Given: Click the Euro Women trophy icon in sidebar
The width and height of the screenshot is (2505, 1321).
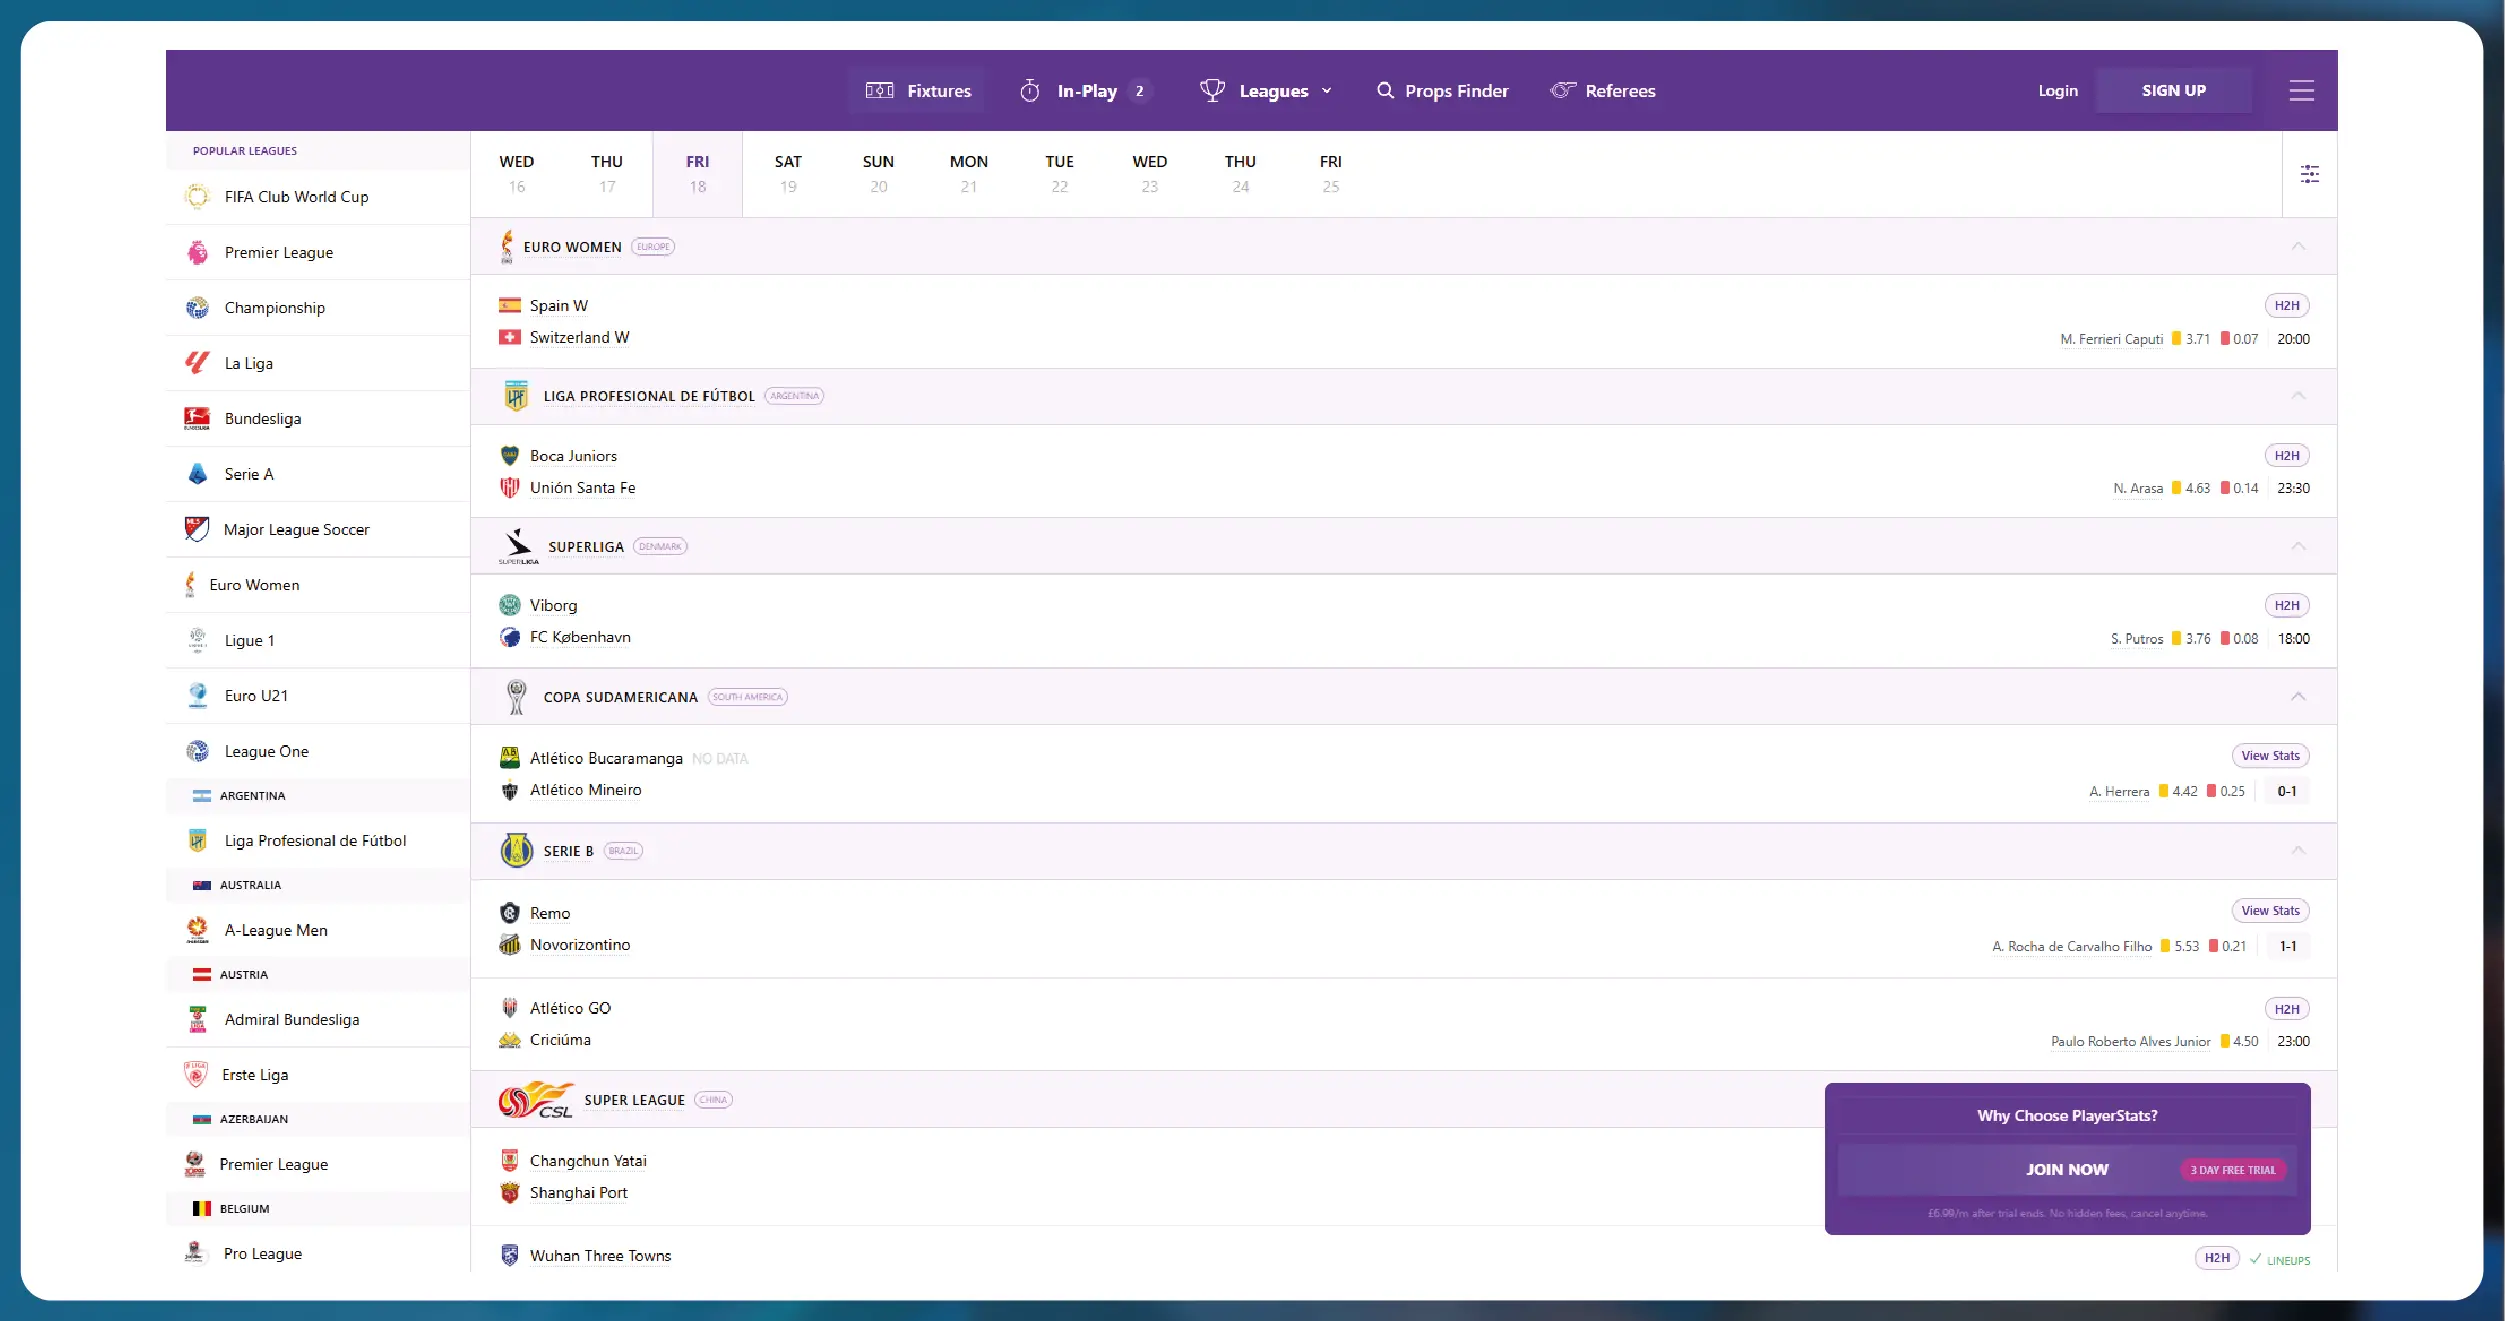Looking at the screenshot, I should coord(190,584).
